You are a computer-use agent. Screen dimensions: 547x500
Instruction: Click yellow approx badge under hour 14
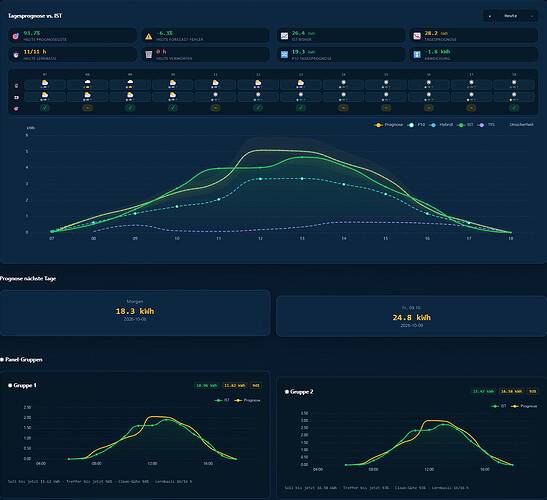tap(343, 108)
